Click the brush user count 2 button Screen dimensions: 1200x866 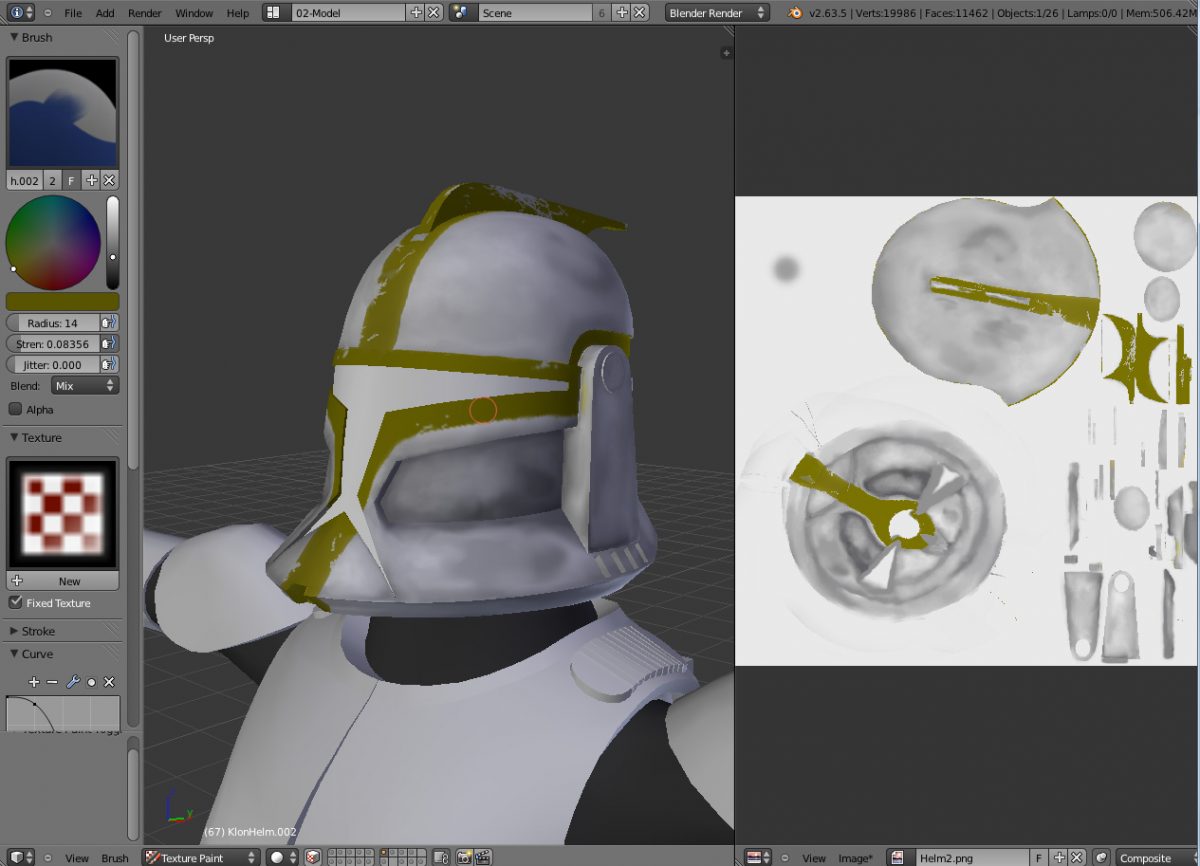53,181
